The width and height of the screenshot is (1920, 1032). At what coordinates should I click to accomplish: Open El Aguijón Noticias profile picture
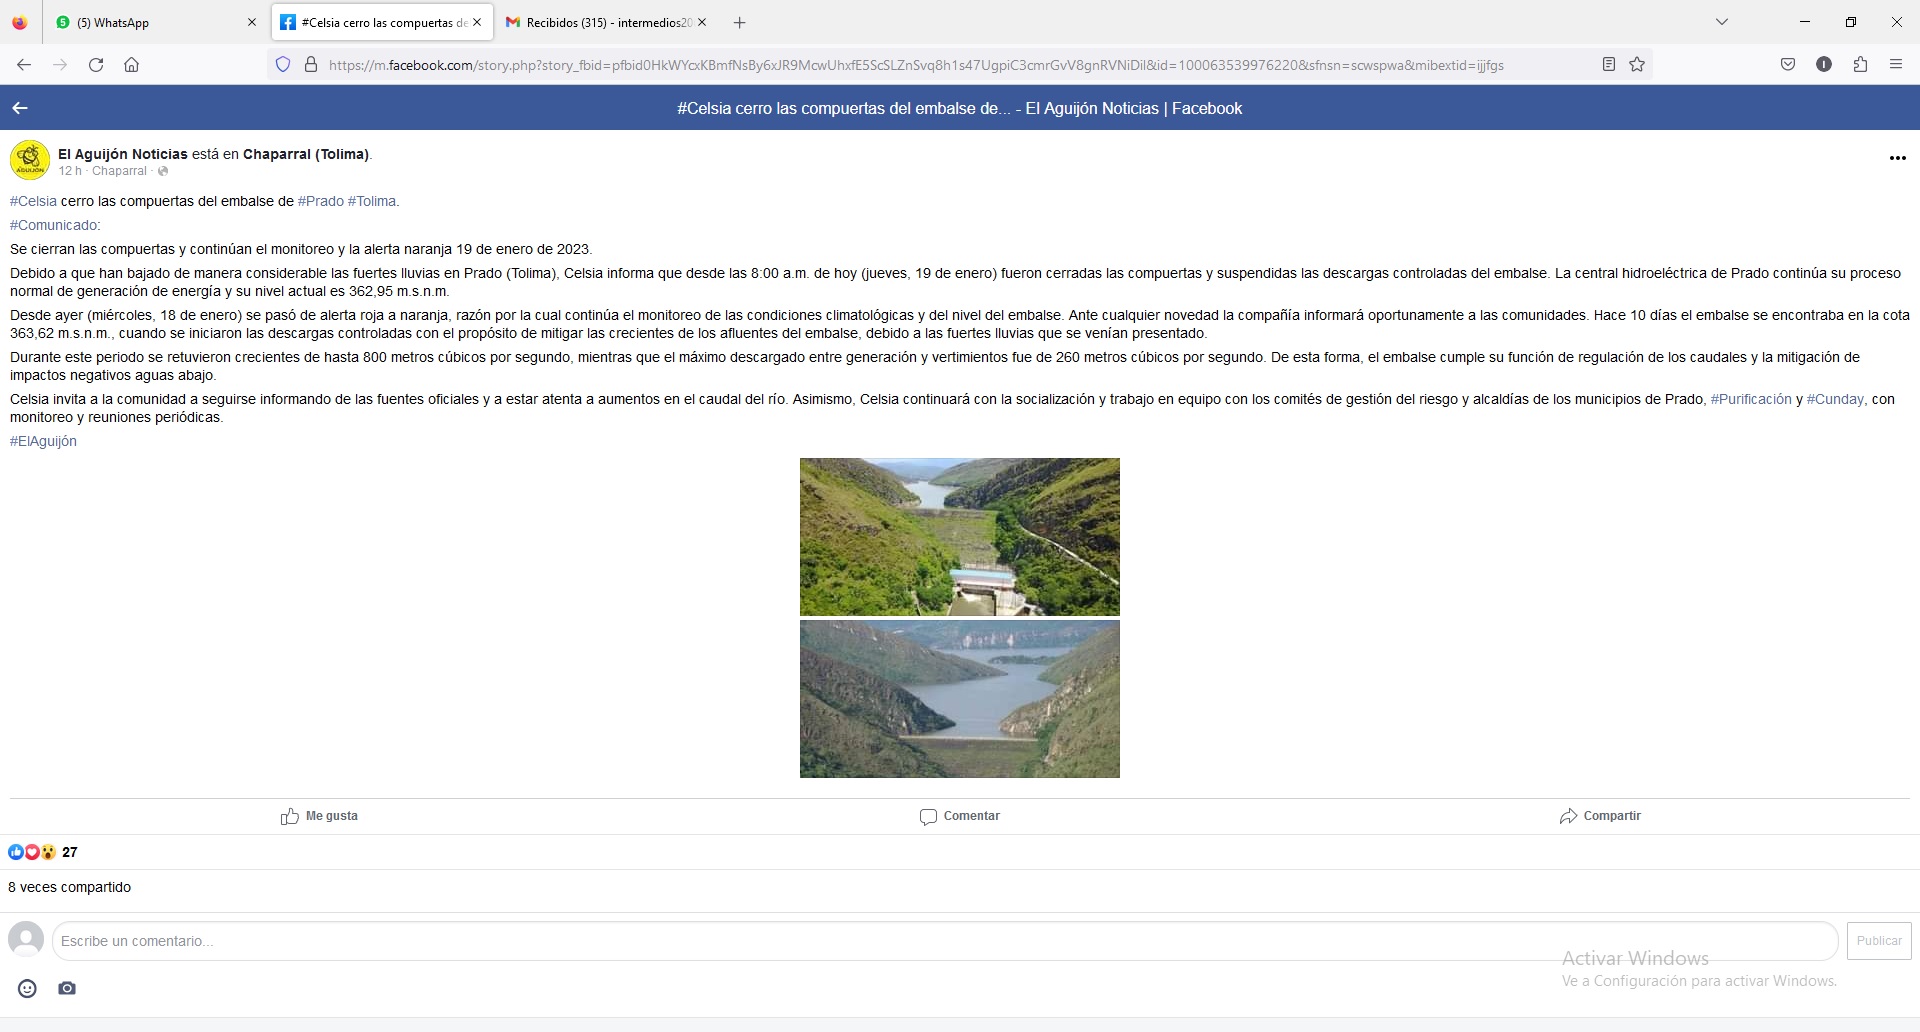click(30, 160)
